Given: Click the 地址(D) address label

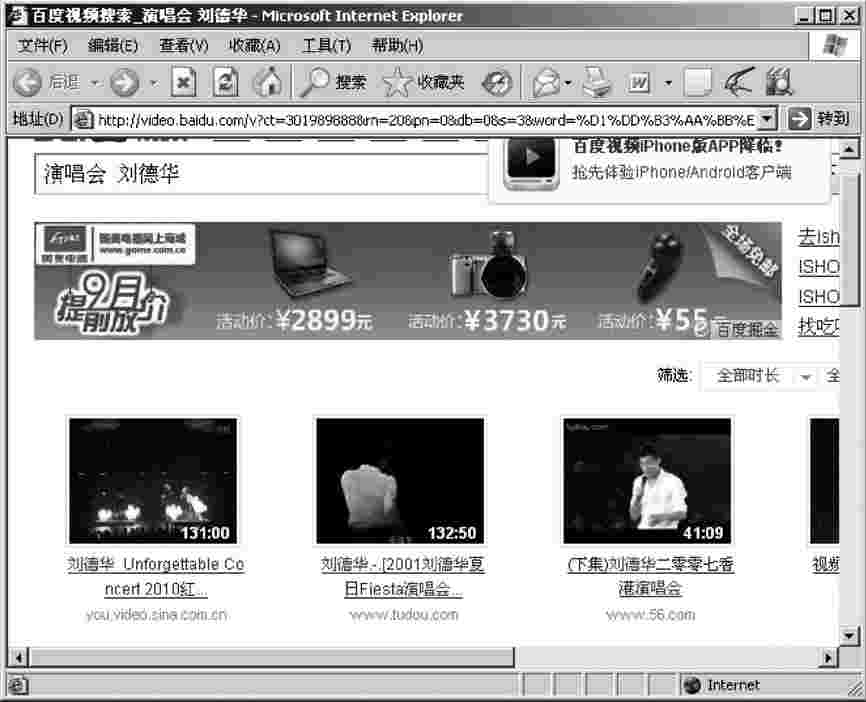Looking at the screenshot, I should (38, 118).
